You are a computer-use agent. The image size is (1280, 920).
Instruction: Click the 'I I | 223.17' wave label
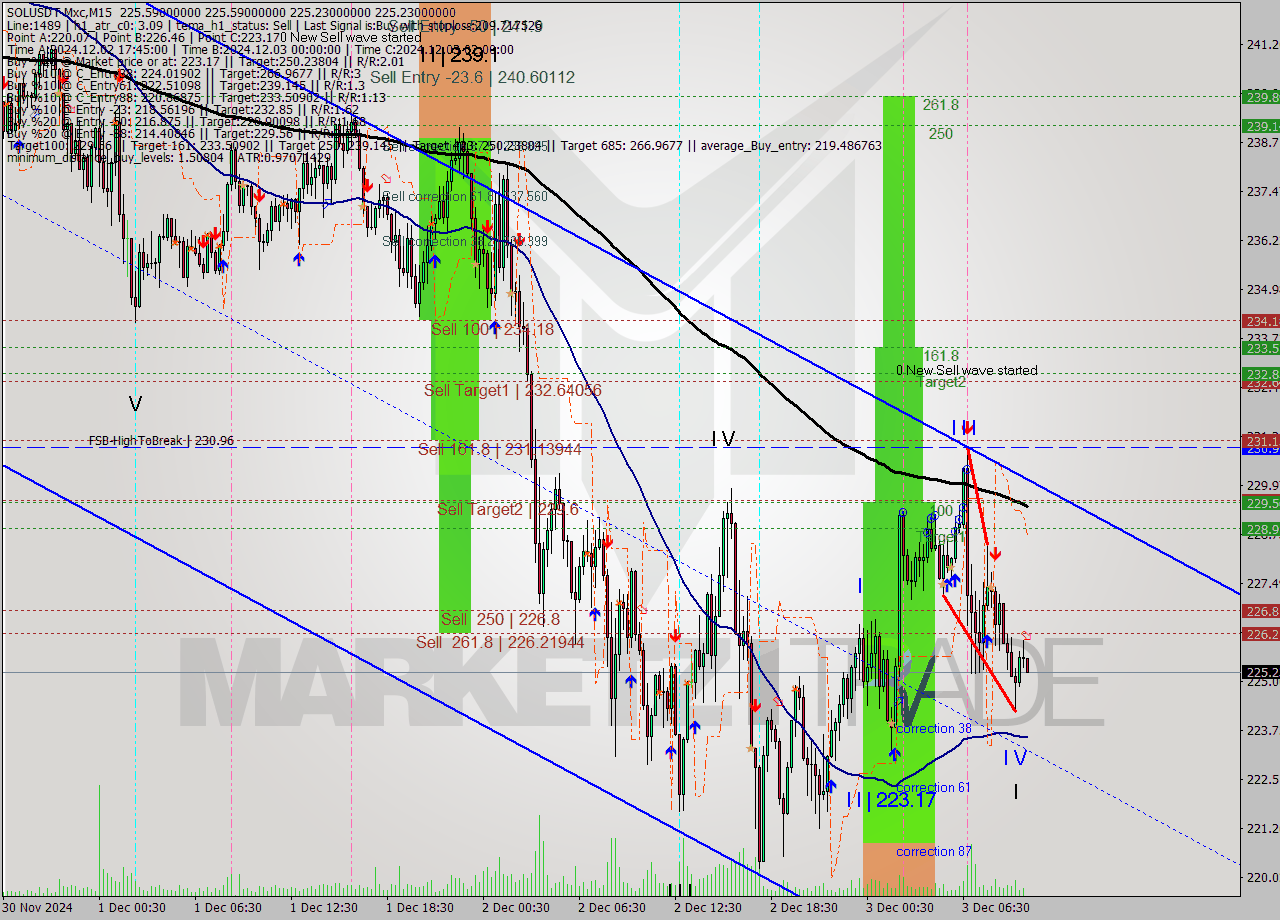891,800
